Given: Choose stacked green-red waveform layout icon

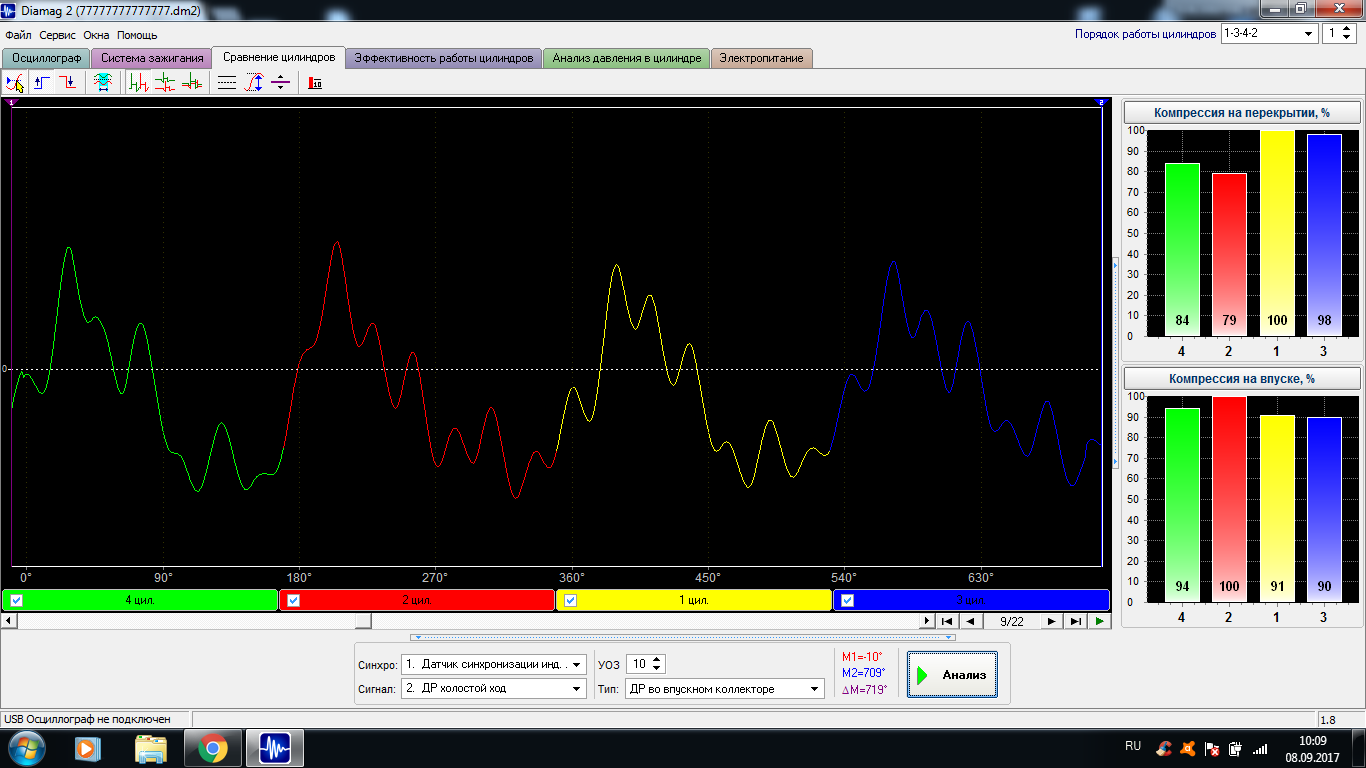Looking at the screenshot, I should (165, 83).
